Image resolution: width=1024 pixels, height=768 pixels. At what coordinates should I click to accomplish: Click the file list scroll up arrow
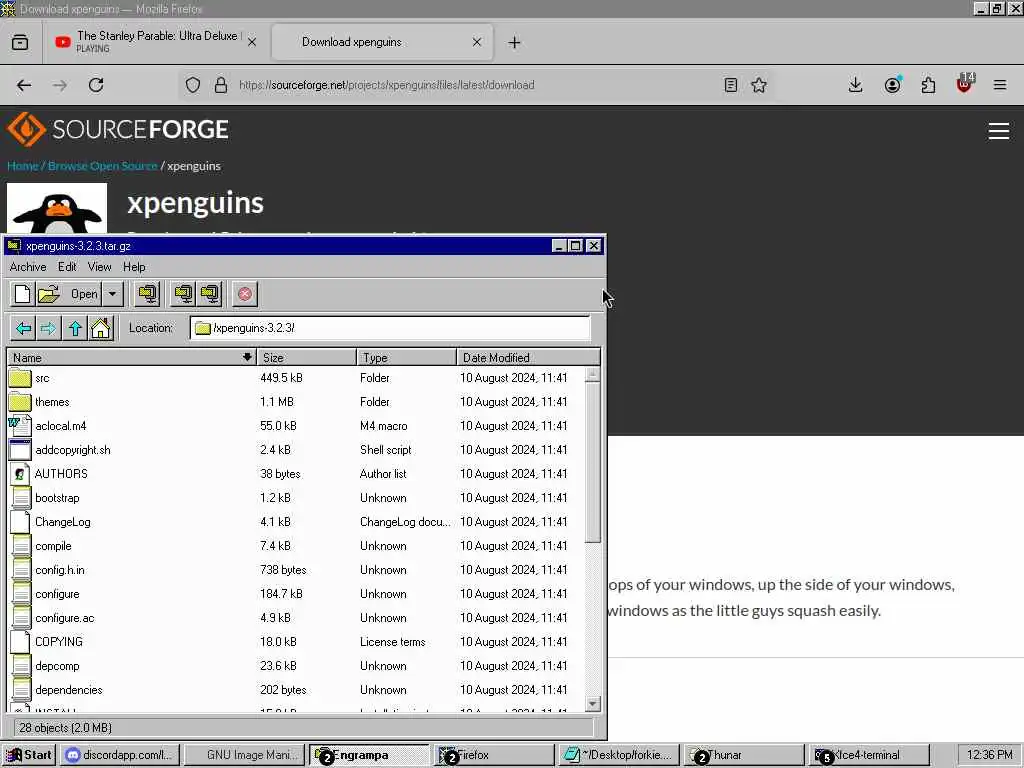[x=592, y=375]
